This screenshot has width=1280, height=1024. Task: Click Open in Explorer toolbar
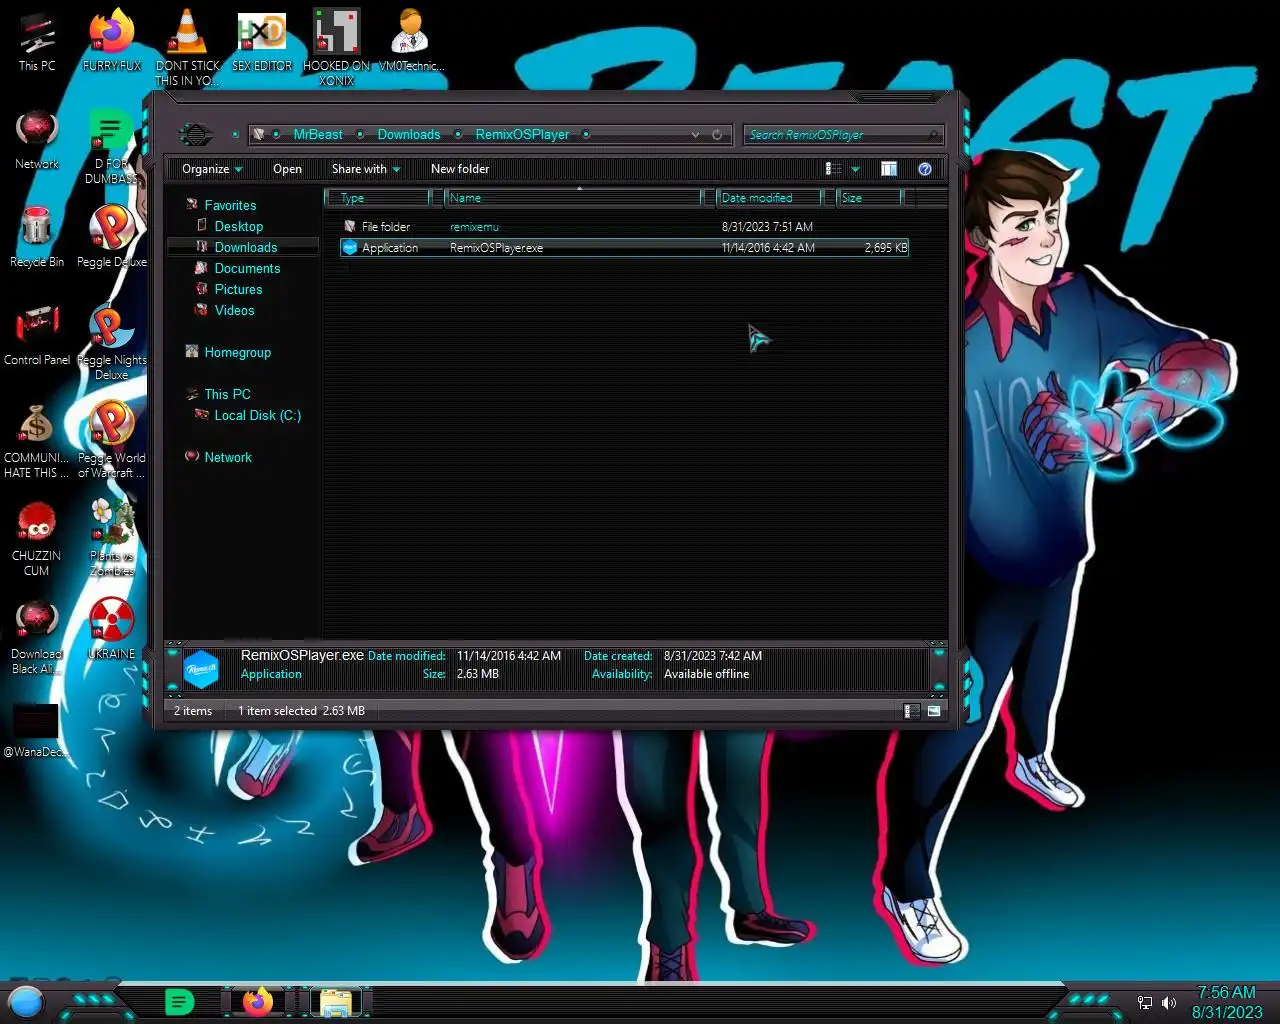click(287, 169)
